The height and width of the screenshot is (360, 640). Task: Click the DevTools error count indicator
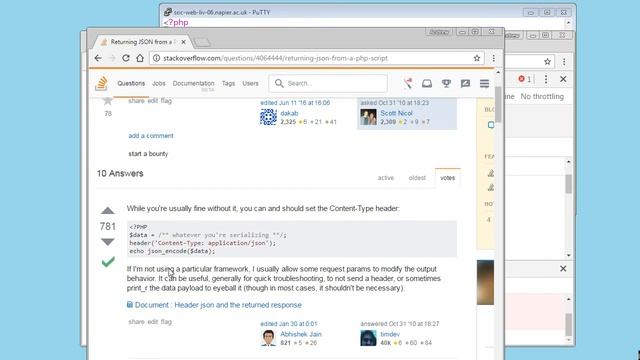pyautogui.click(x=524, y=79)
